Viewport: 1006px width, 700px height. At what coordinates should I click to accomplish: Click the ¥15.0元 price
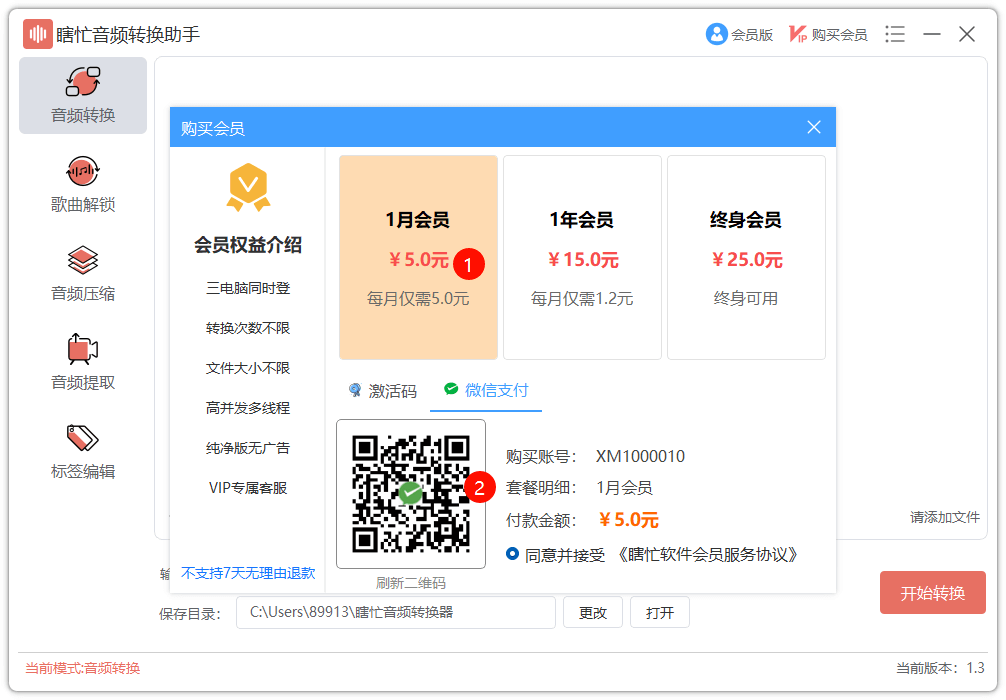[x=583, y=260]
